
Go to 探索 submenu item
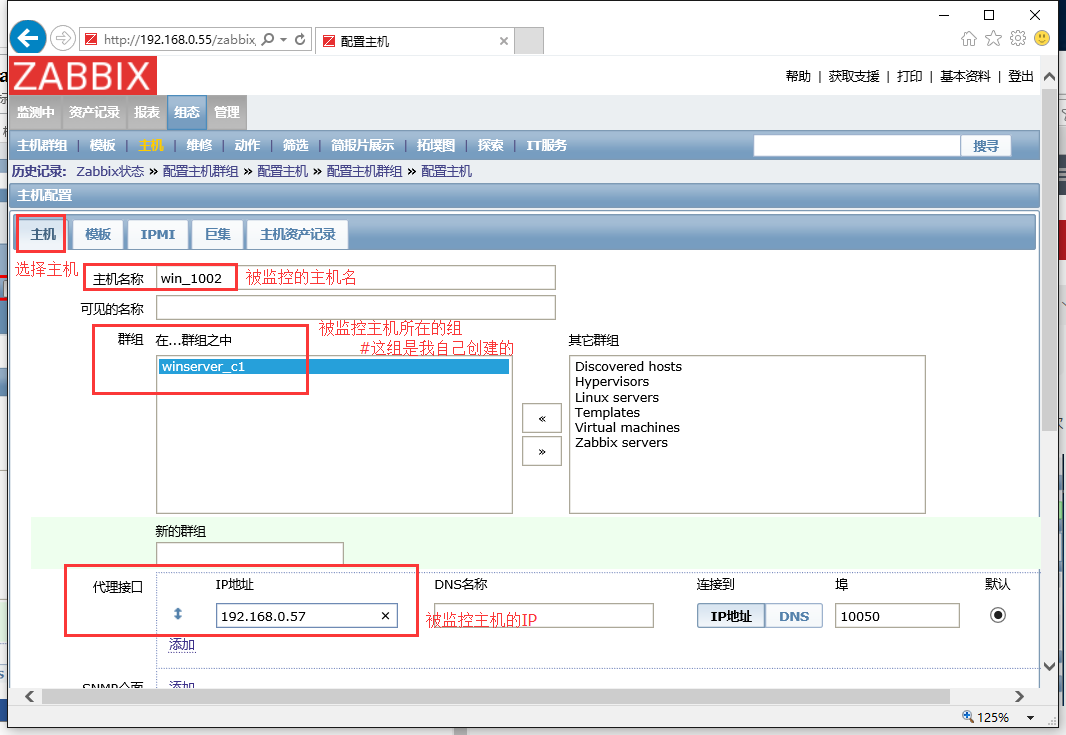pyautogui.click(x=491, y=146)
